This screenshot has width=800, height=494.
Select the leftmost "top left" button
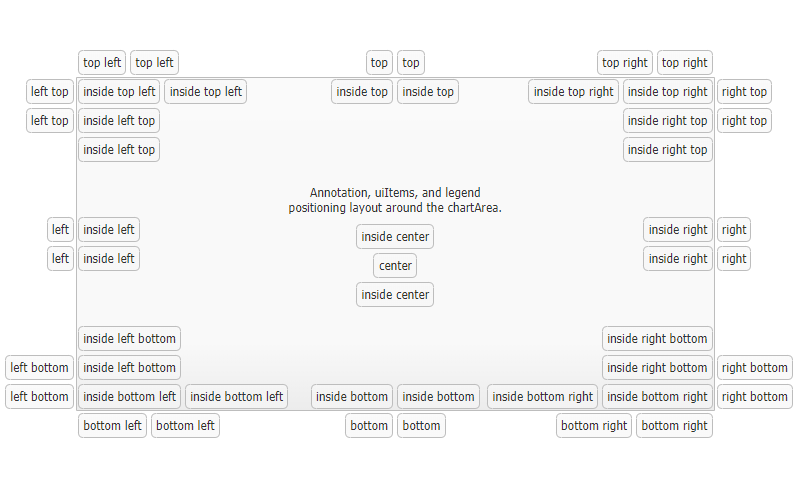(x=102, y=63)
